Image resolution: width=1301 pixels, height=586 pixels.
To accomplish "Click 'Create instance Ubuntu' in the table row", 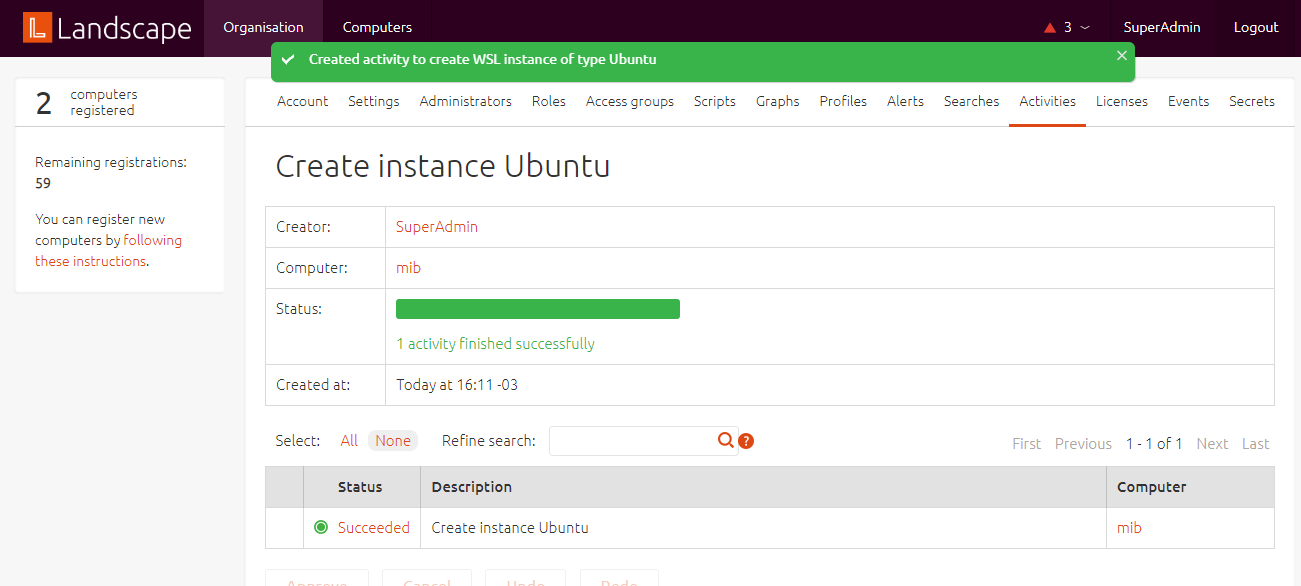I will 510,528.
